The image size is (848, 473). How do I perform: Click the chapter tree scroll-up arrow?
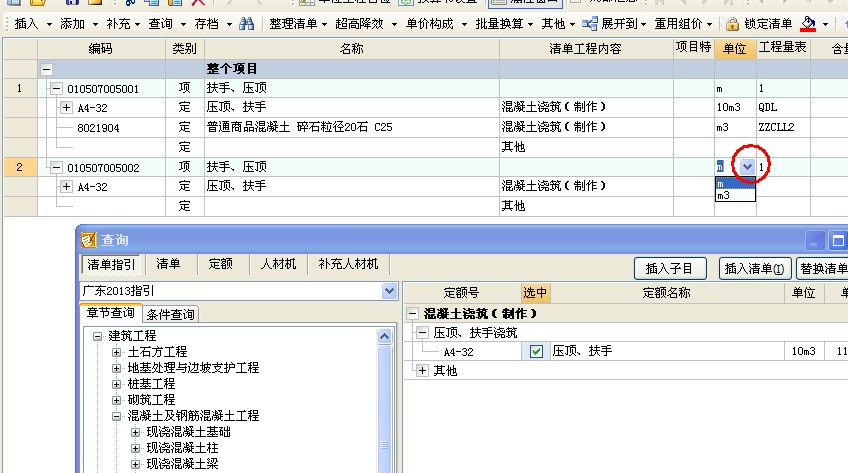385,336
